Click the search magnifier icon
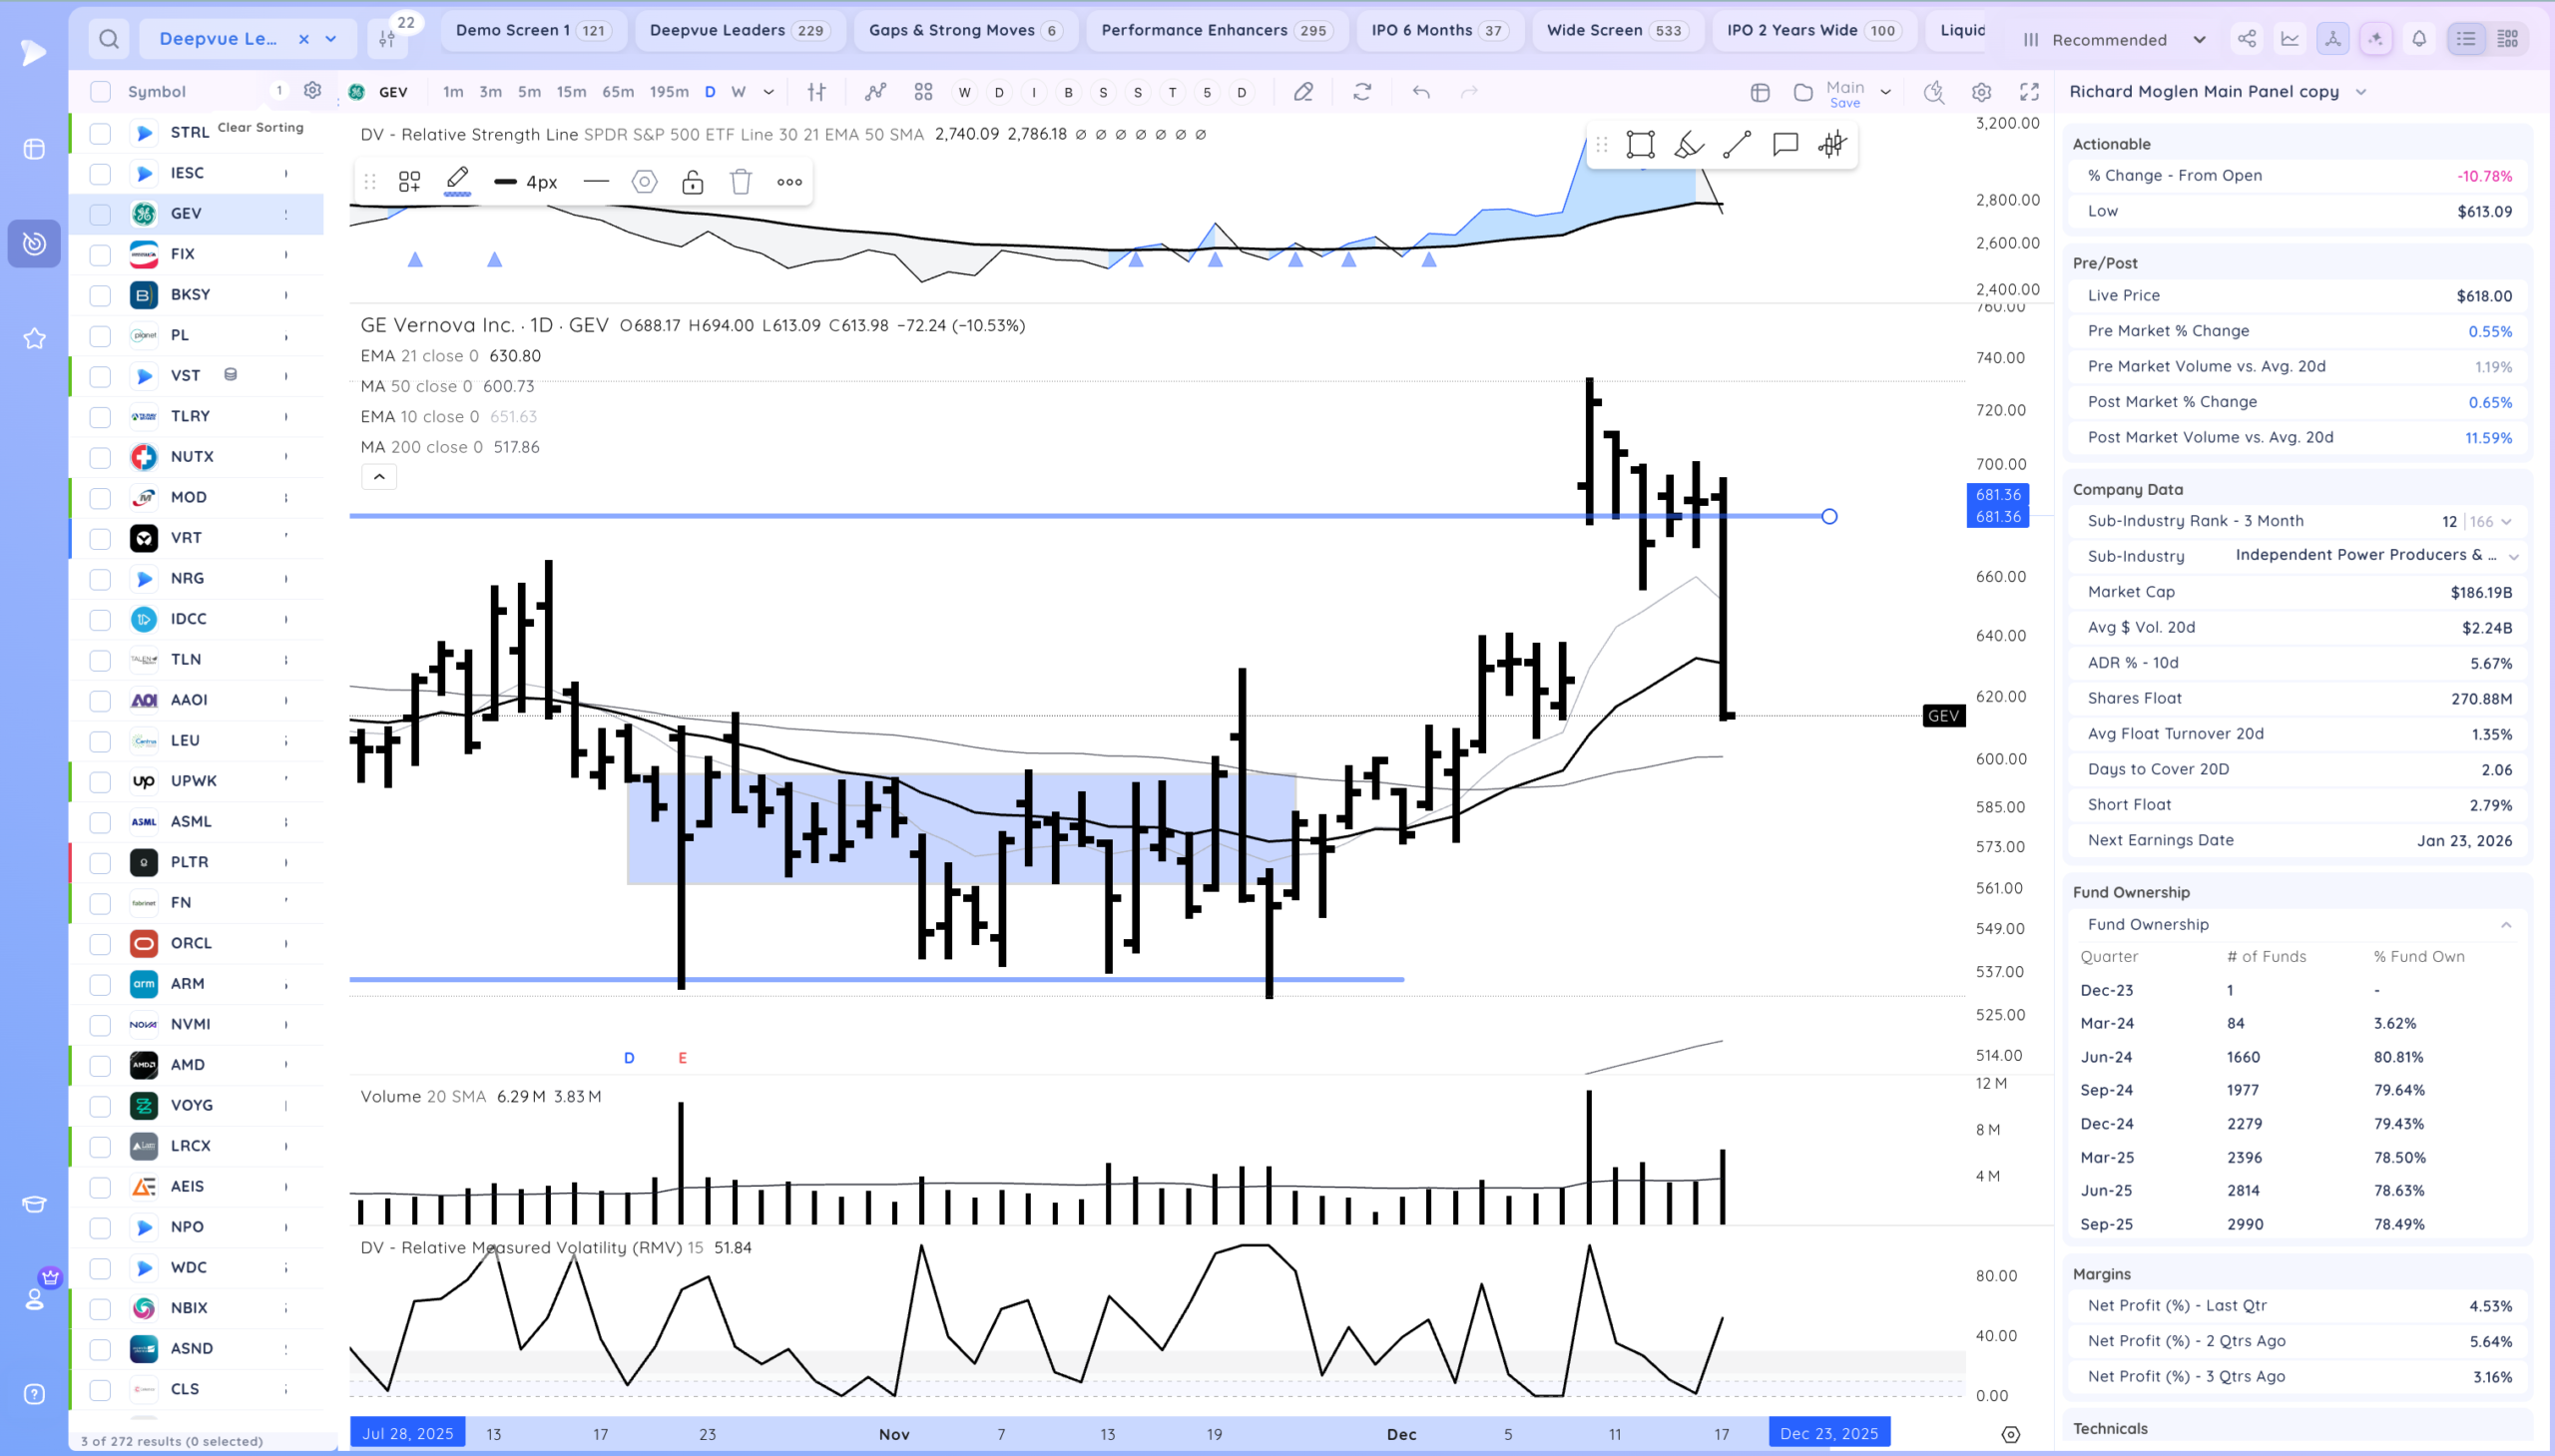The image size is (2555, 1456). coord(109,39)
